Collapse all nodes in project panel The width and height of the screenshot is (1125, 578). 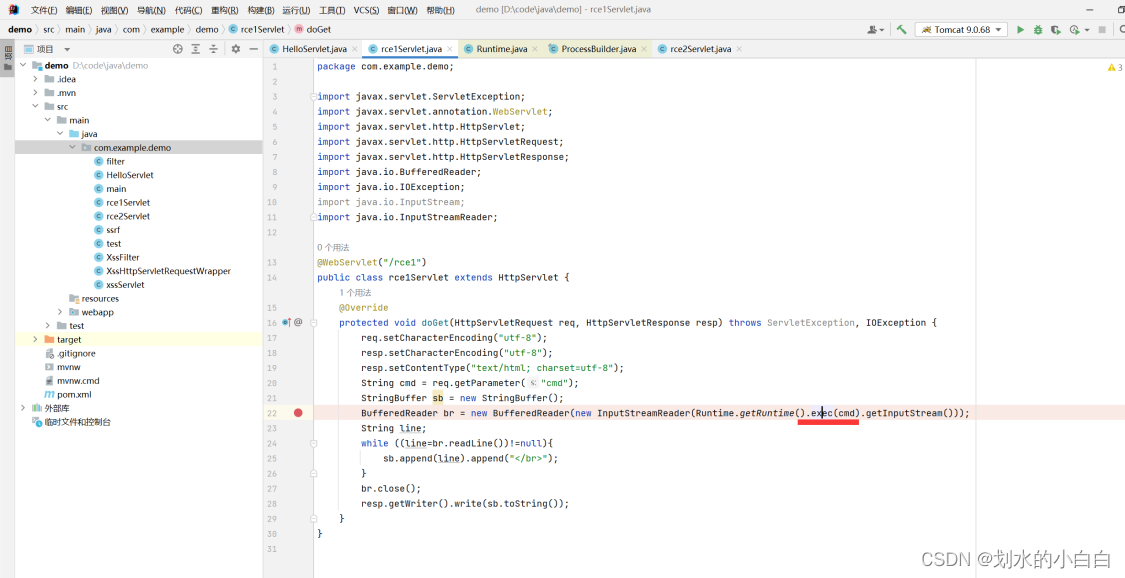[213, 49]
